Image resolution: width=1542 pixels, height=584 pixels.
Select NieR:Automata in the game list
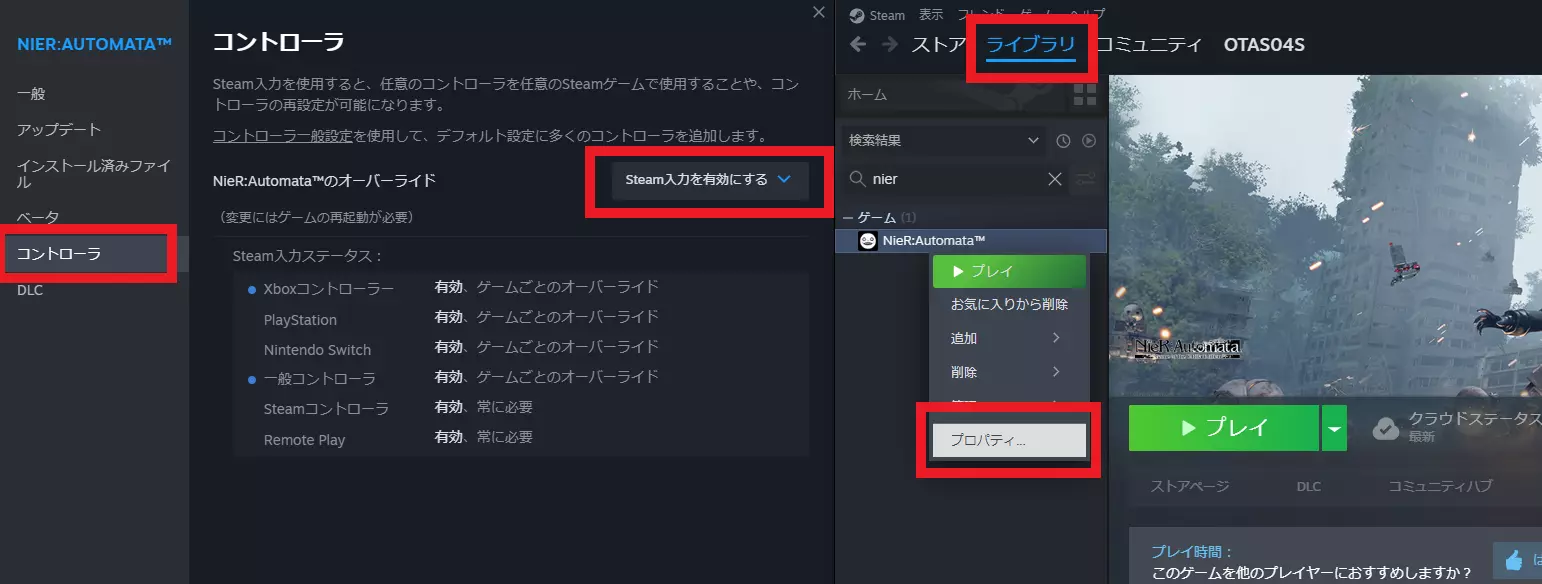[x=972, y=241]
